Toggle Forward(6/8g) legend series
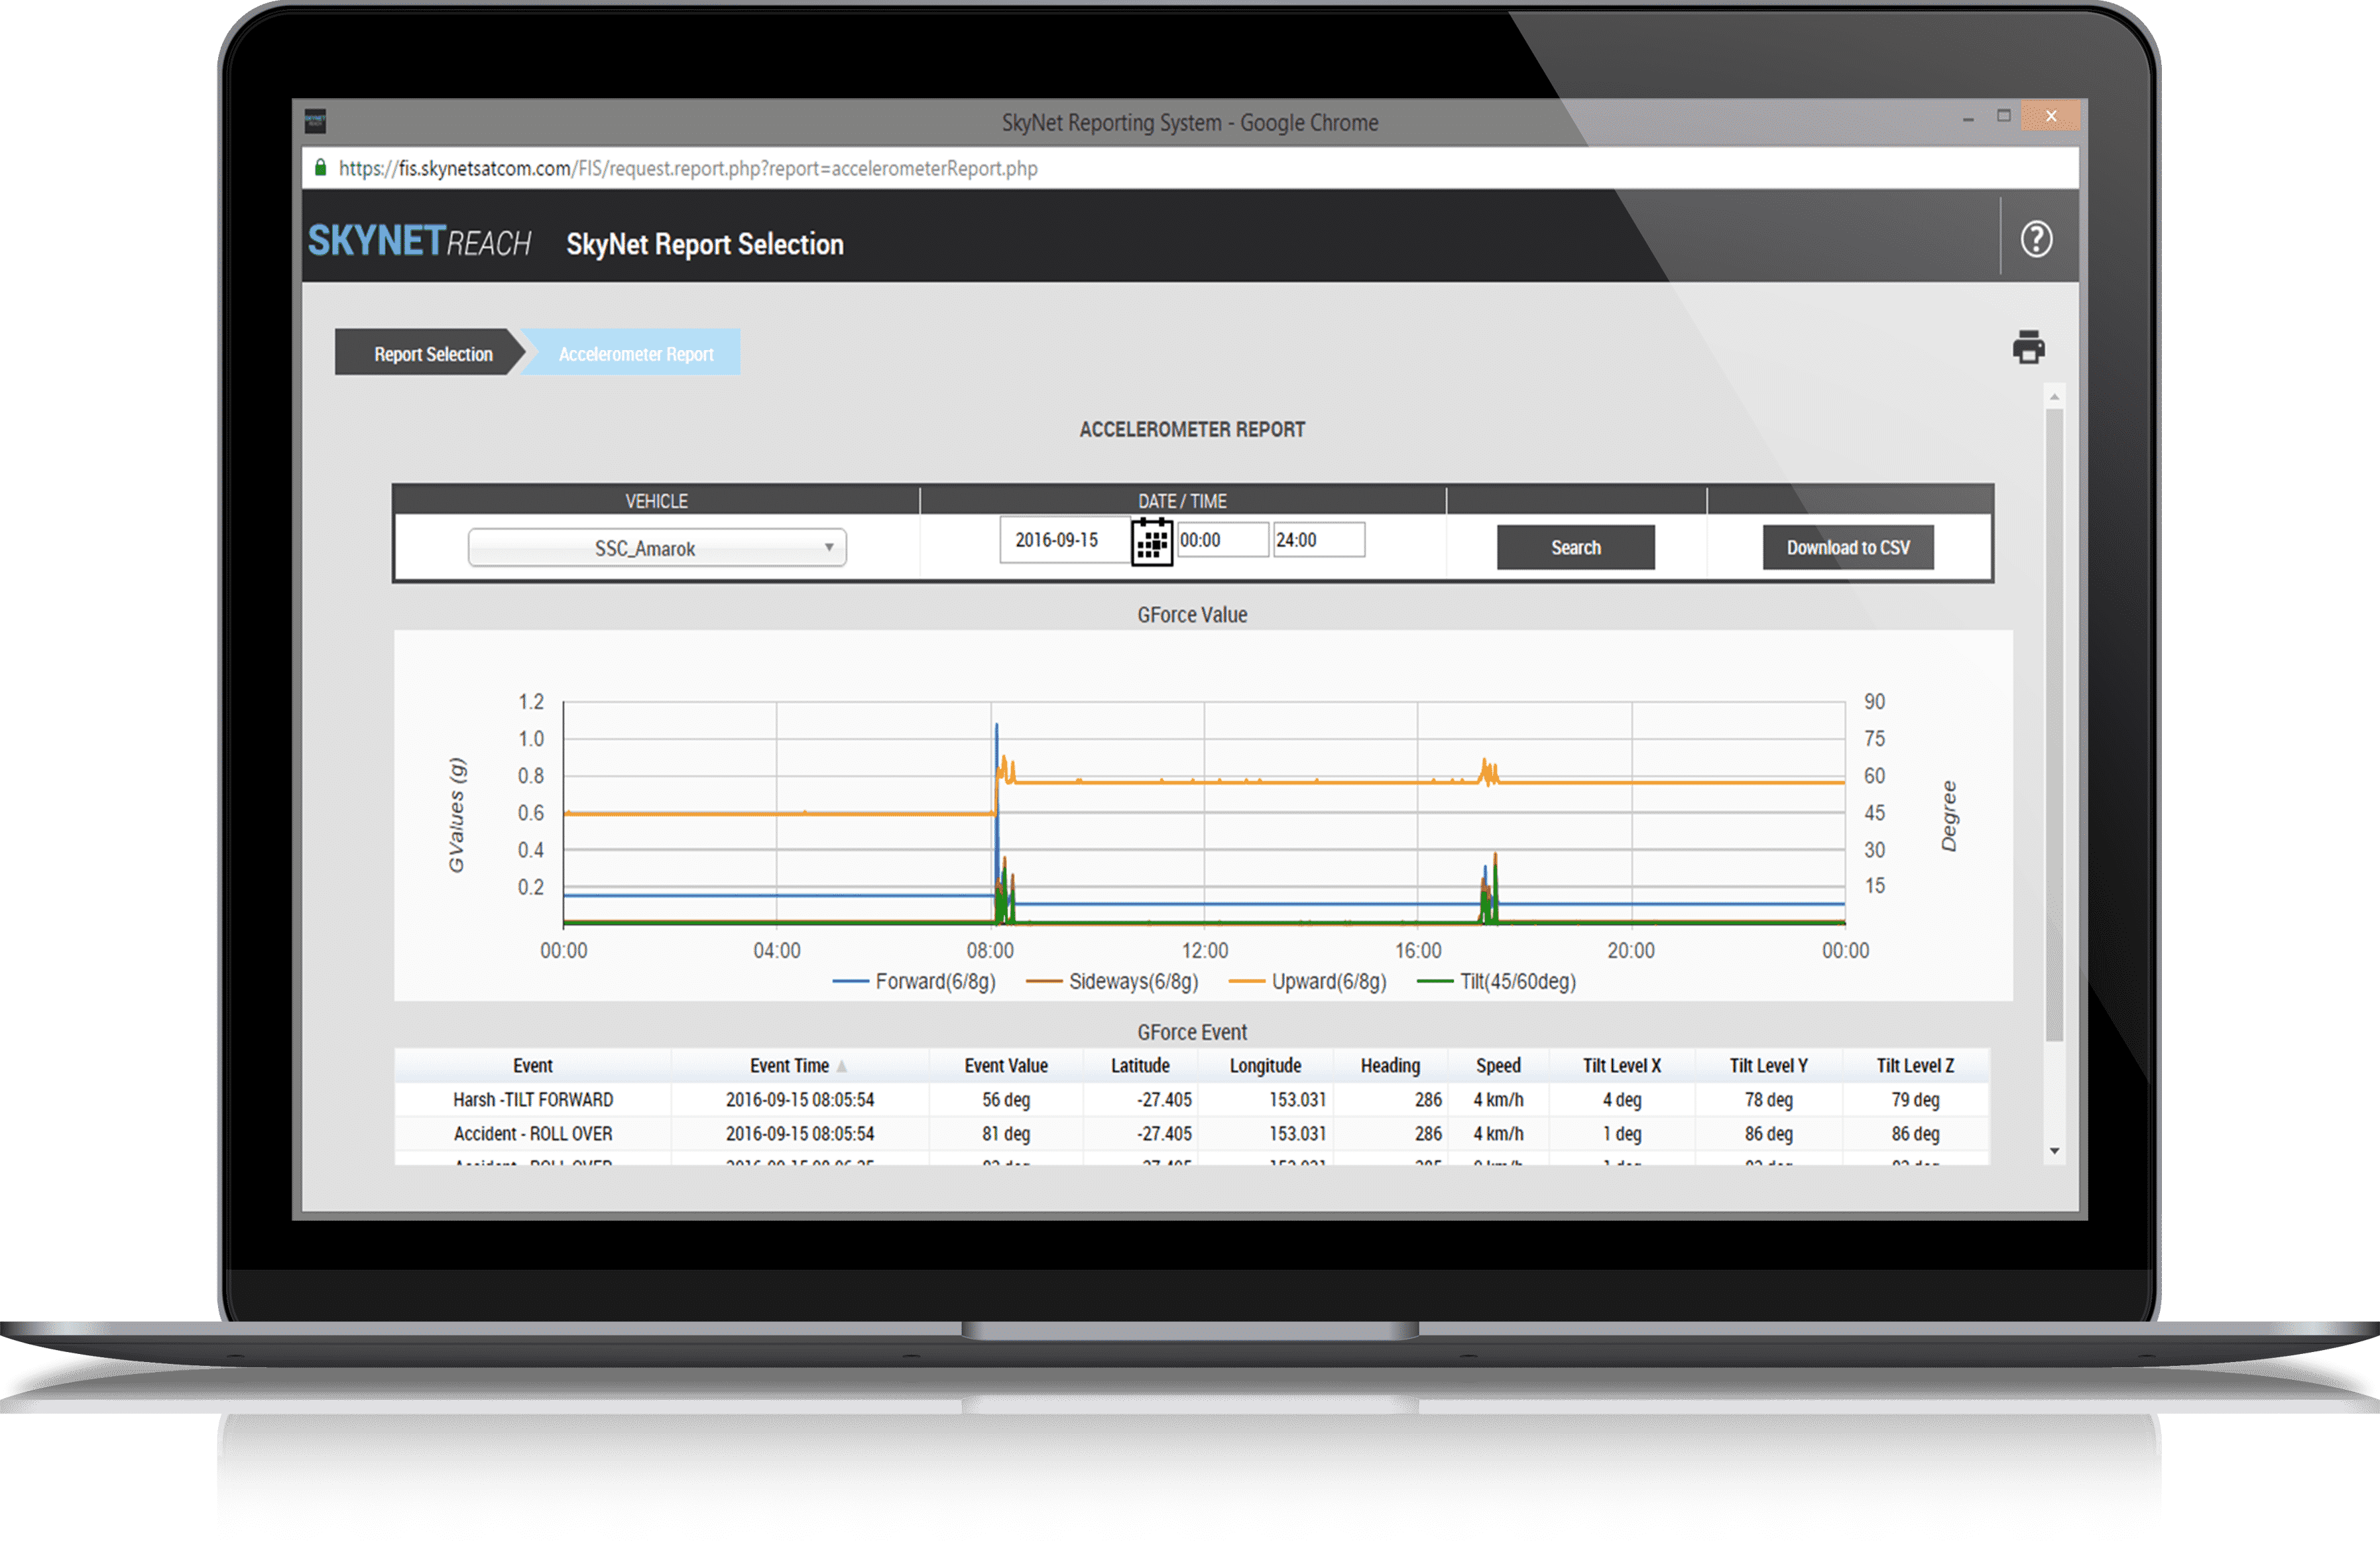The width and height of the screenshot is (2380, 1541). pos(913,982)
